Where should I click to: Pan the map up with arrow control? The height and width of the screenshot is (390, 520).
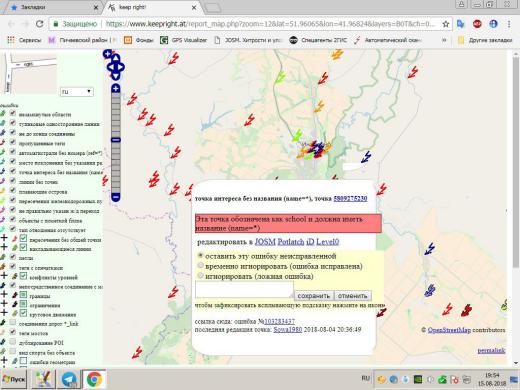[115, 58]
